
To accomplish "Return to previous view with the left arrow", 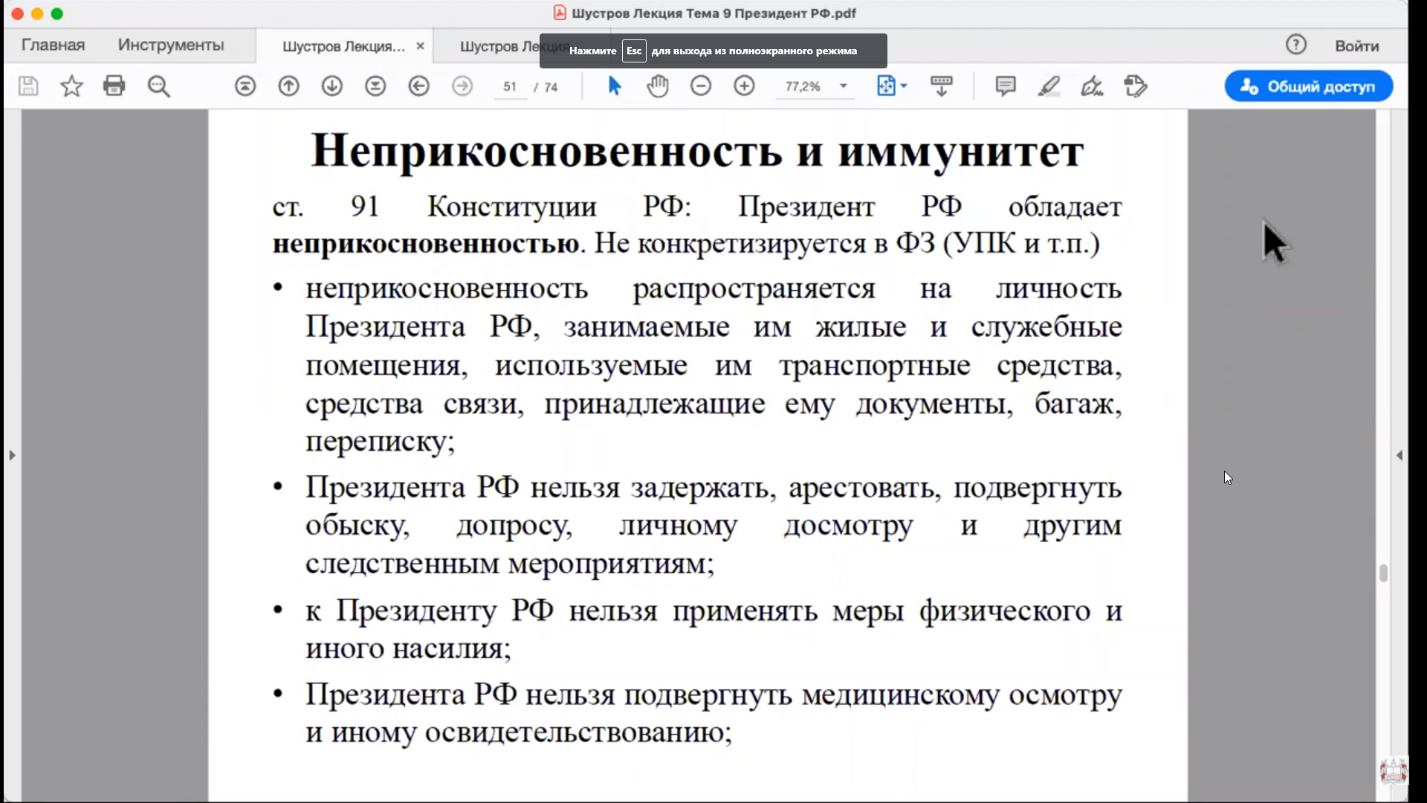I will (x=419, y=86).
